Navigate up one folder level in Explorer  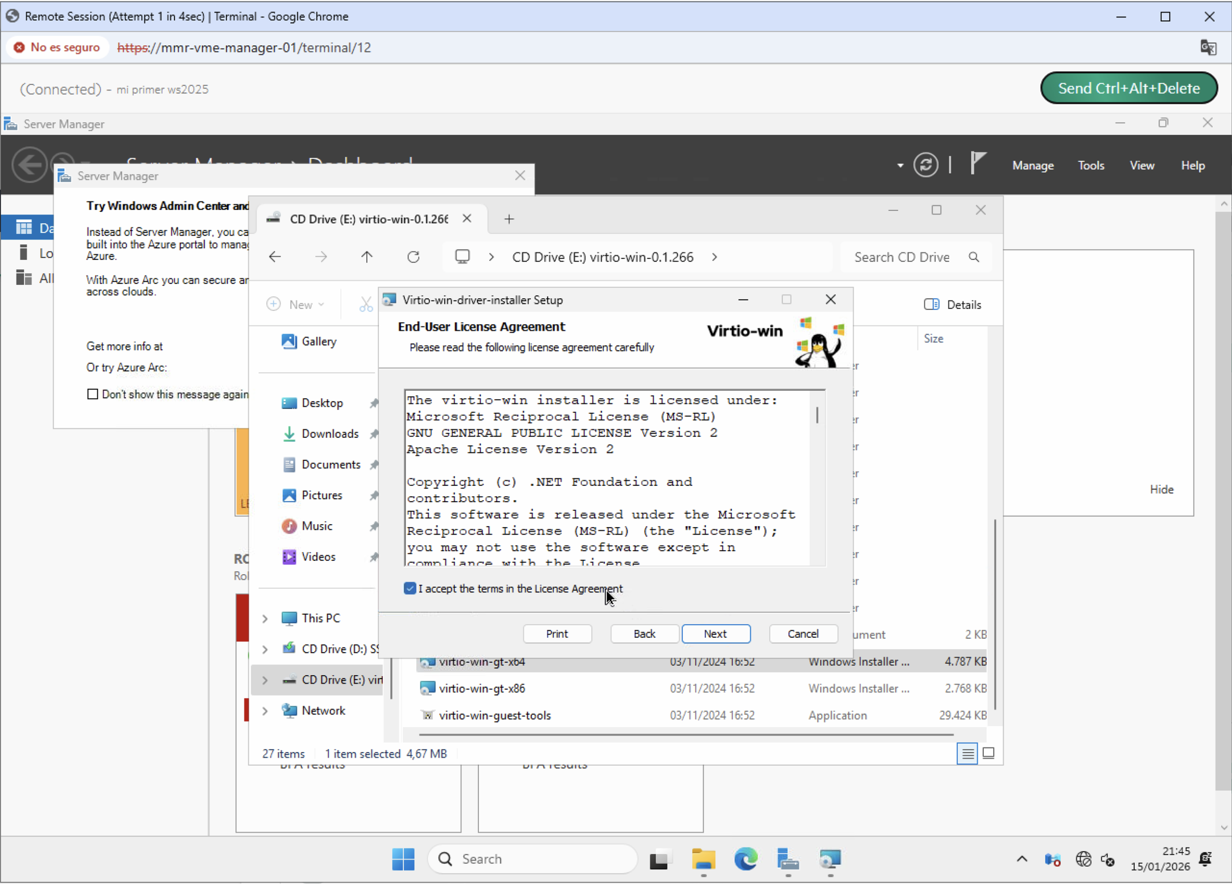(368, 257)
